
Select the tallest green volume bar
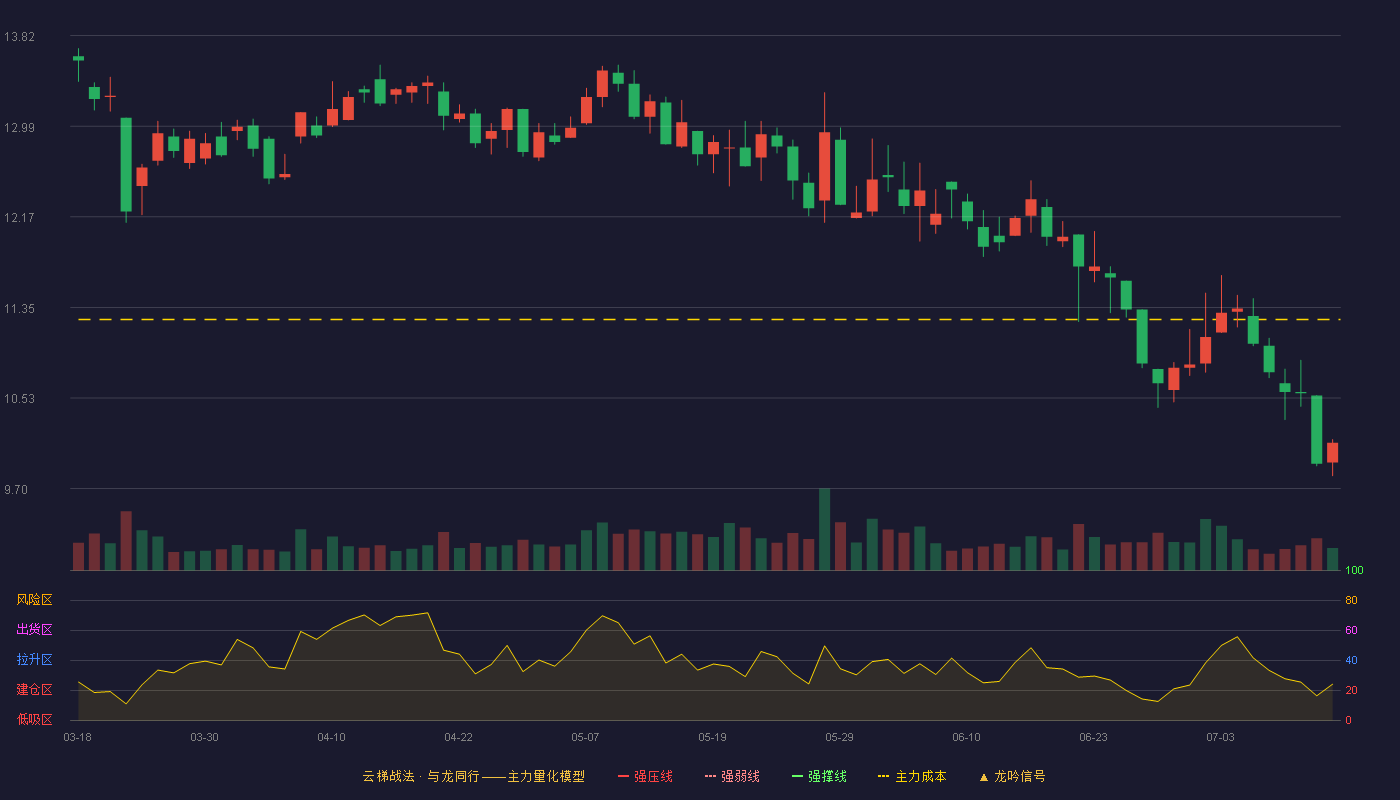(824, 529)
